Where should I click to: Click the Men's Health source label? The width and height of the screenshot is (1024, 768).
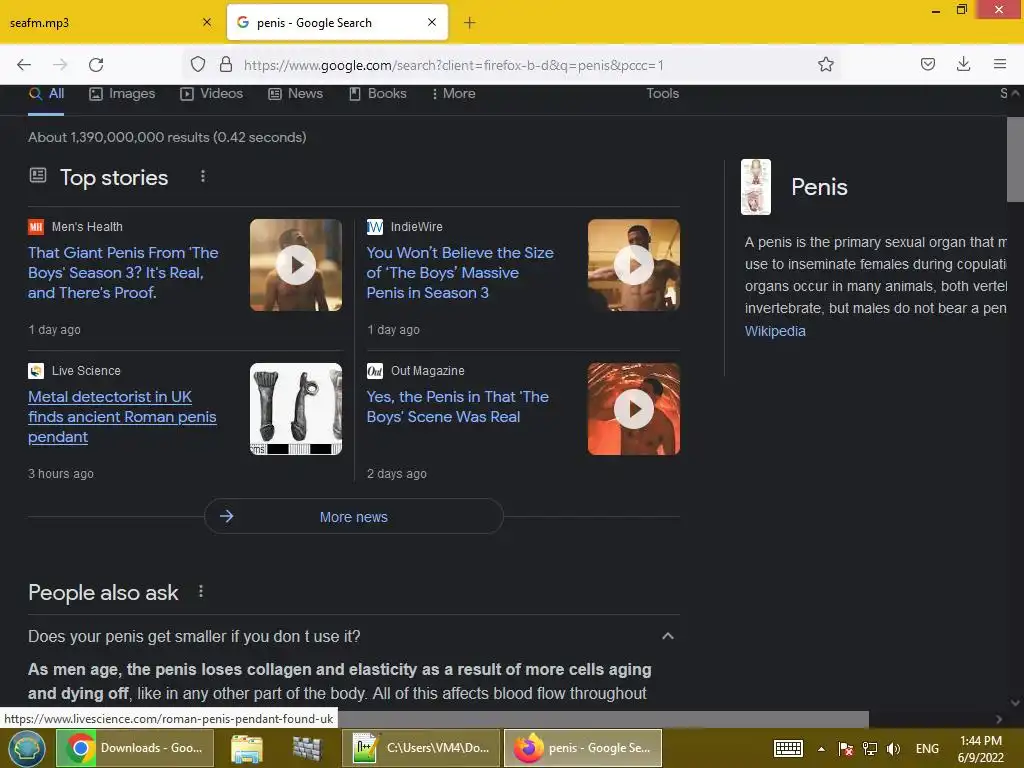(x=87, y=227)
